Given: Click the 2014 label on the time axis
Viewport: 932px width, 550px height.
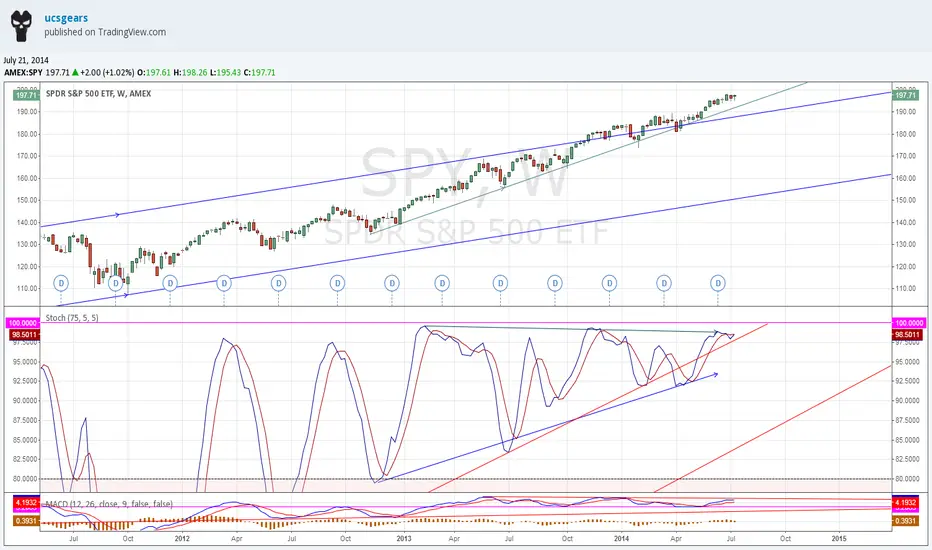Looking at the screenshot, I should (x=621, y=539).
